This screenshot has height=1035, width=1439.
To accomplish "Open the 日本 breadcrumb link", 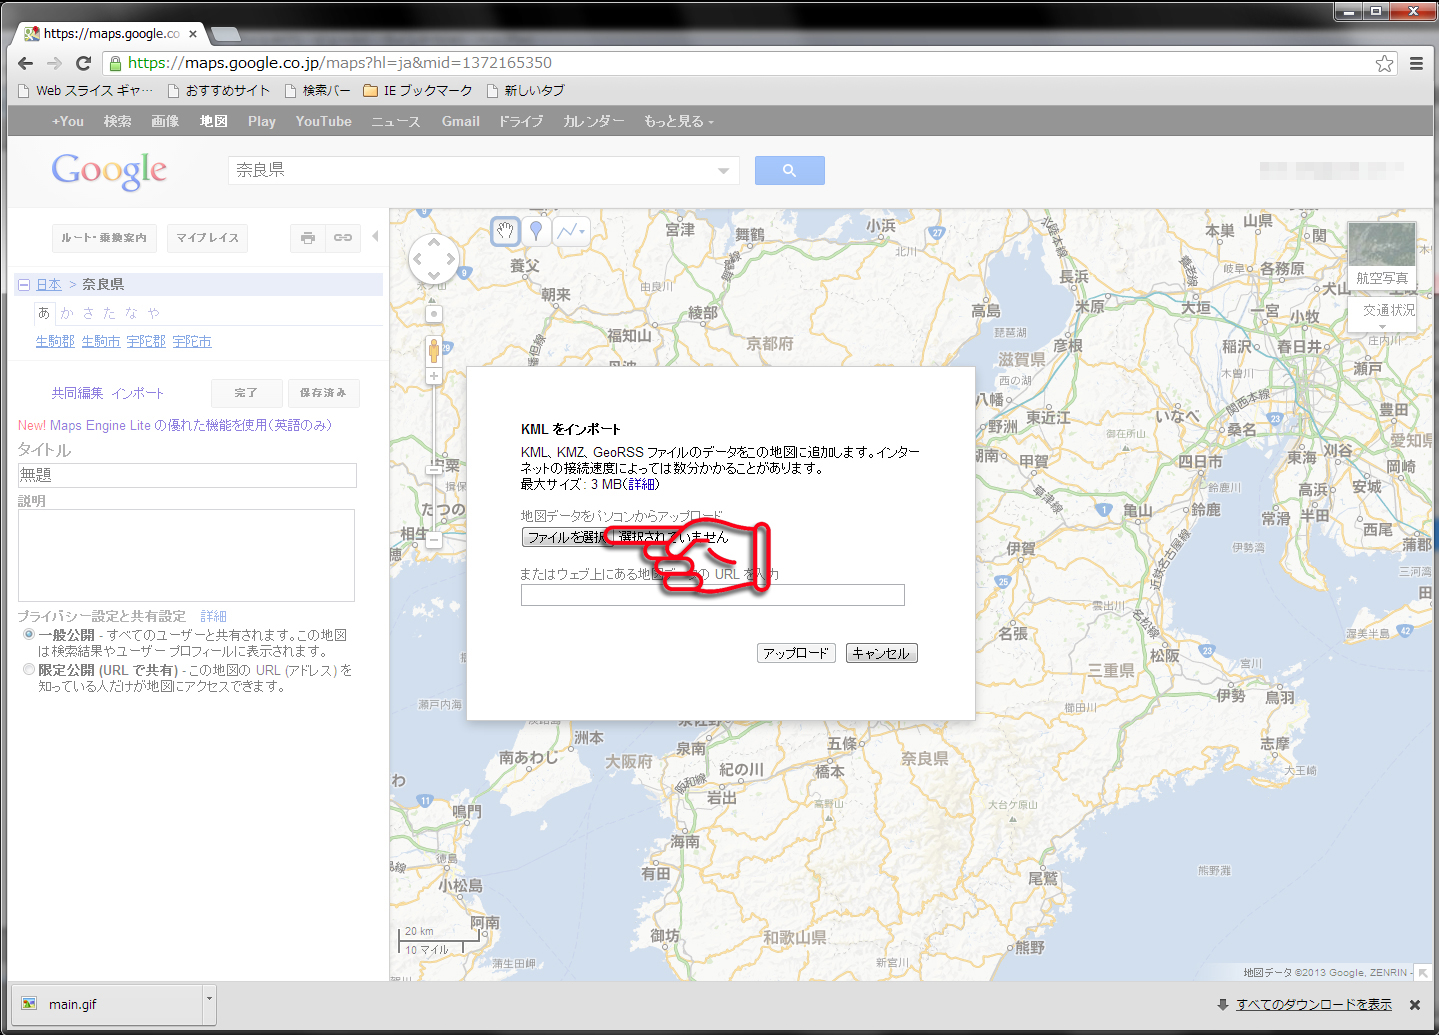I will pos(49,285).
